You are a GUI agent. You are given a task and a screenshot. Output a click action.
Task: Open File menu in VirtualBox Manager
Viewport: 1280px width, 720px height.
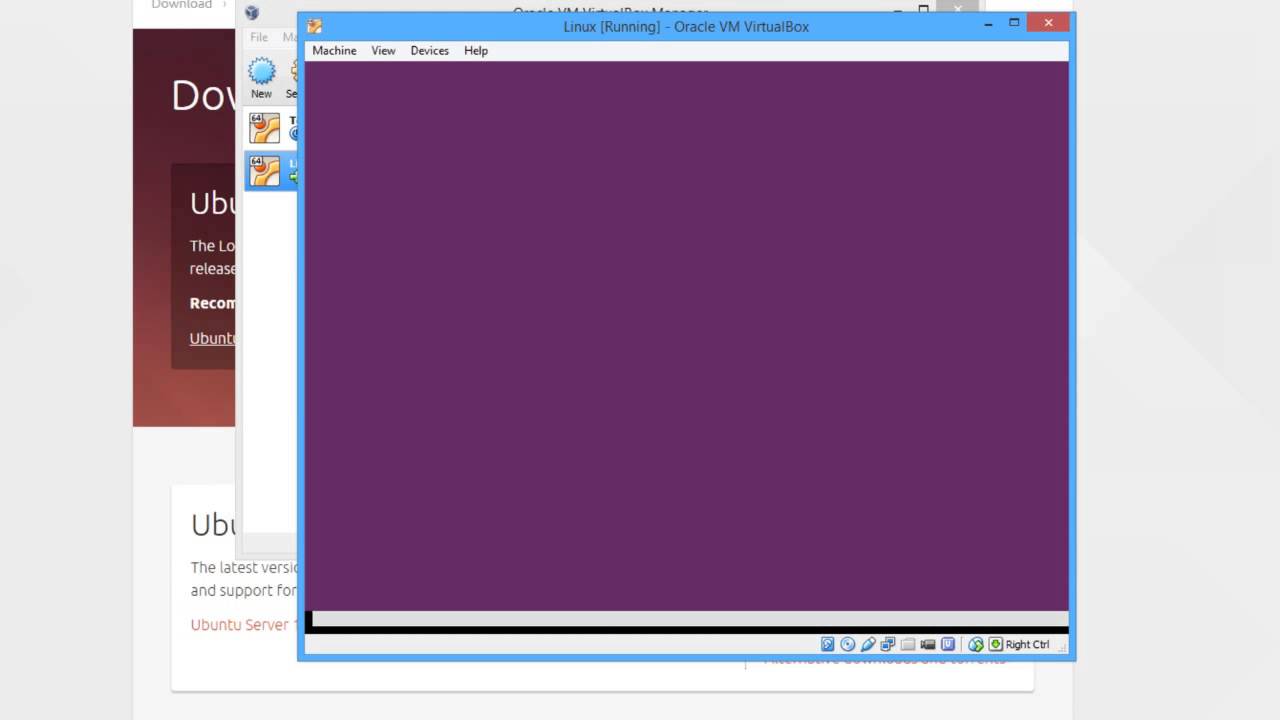click(x=259, y=37)
